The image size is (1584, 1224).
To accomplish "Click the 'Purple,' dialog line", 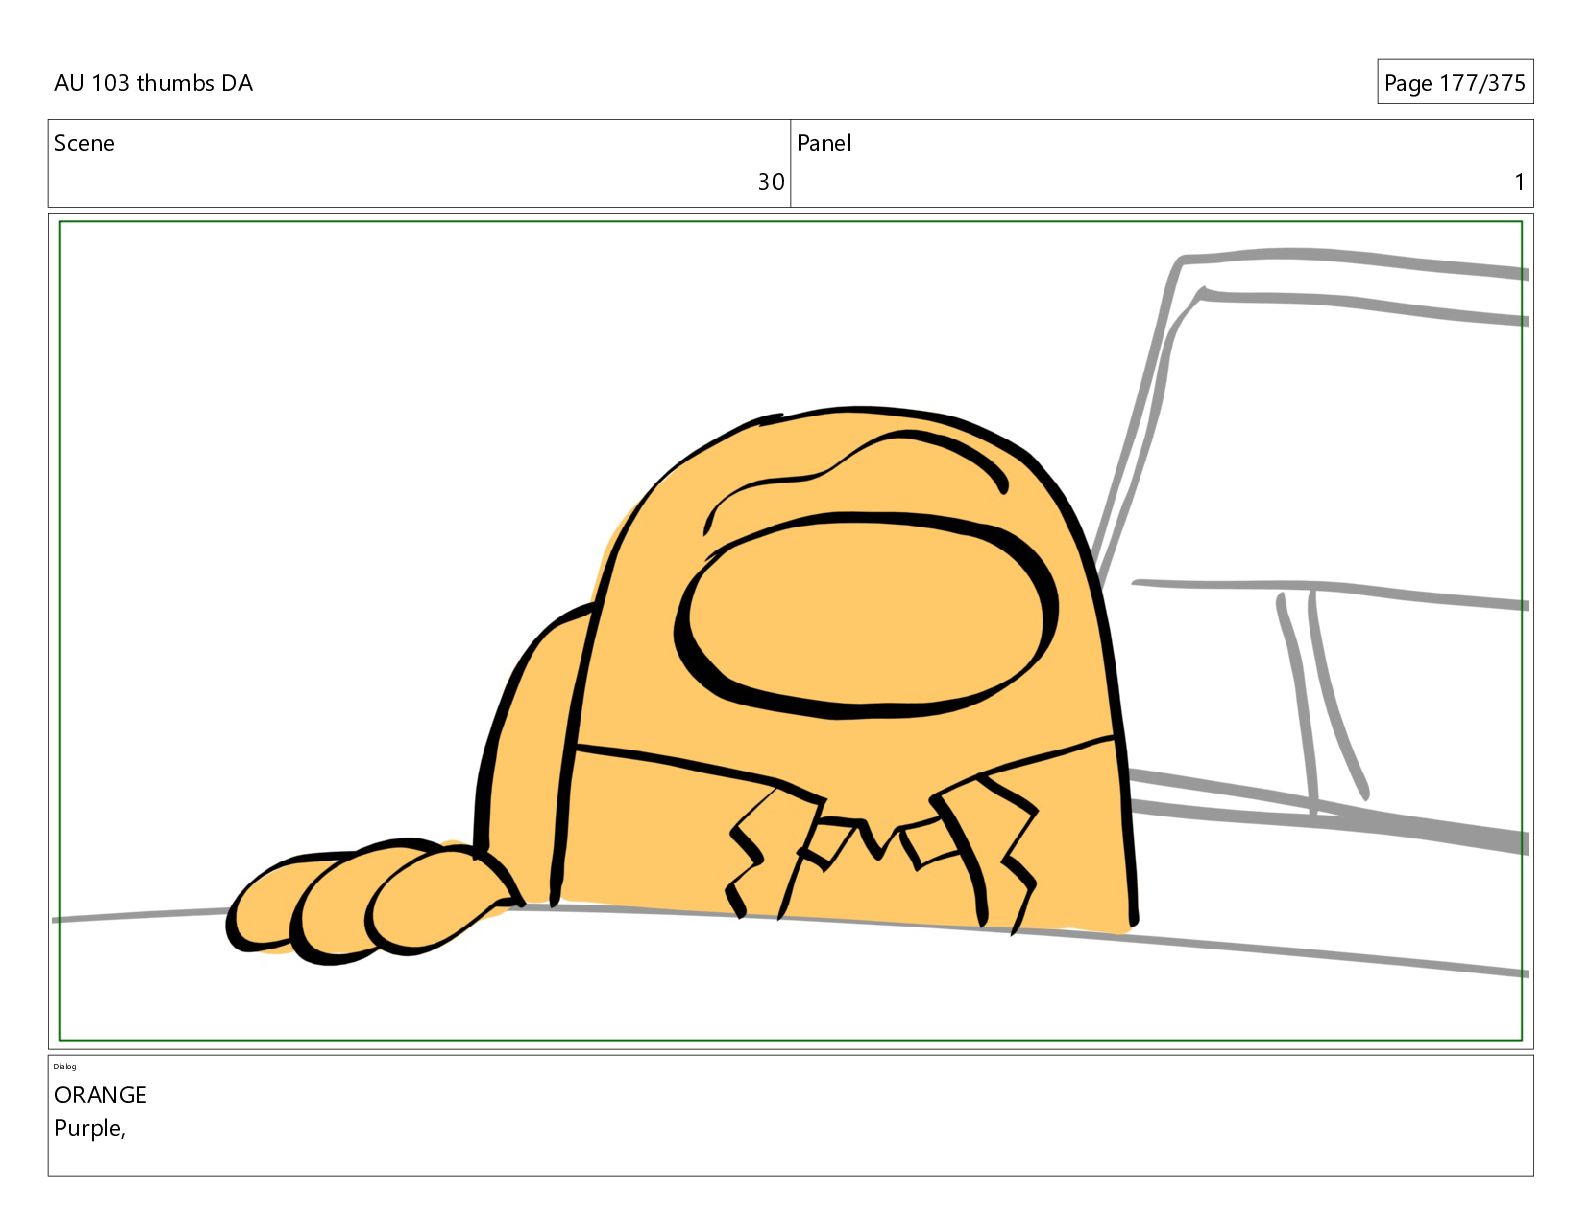I will click(x=90, y=1129).
